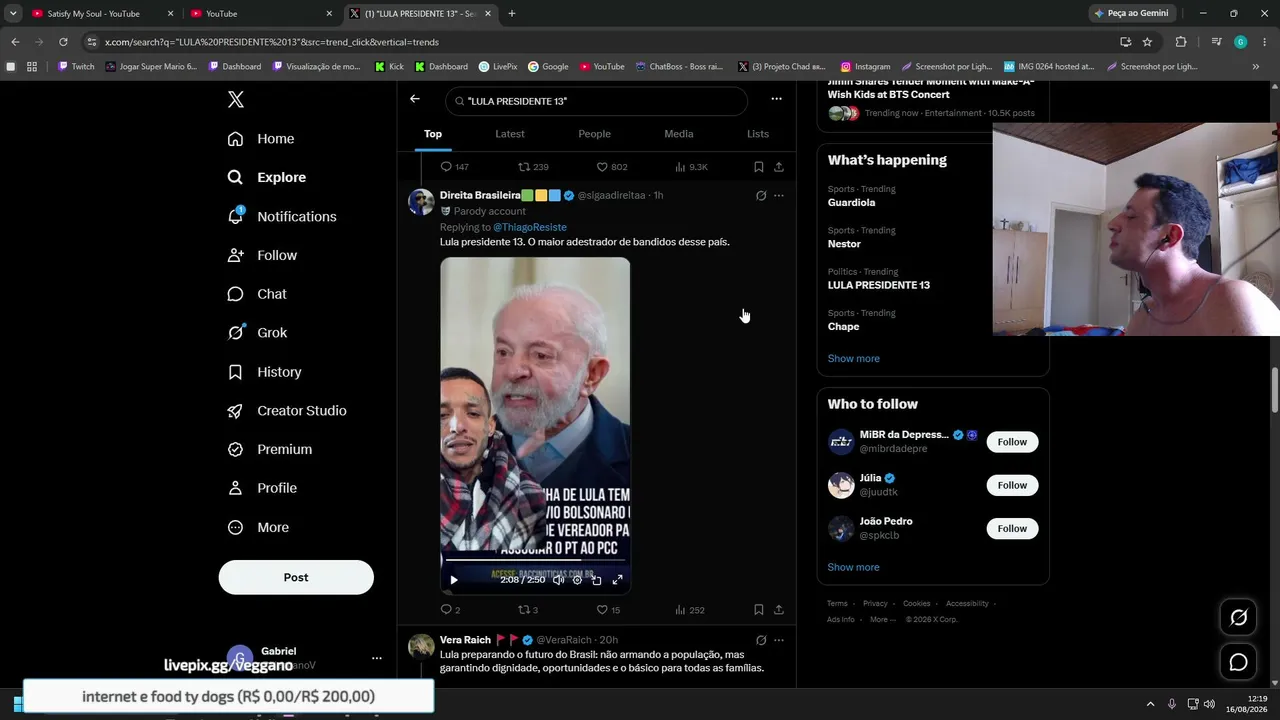The image size is (1280, 720).
Task: Like the top tweet with 802 likes
Action: point(612,167)
